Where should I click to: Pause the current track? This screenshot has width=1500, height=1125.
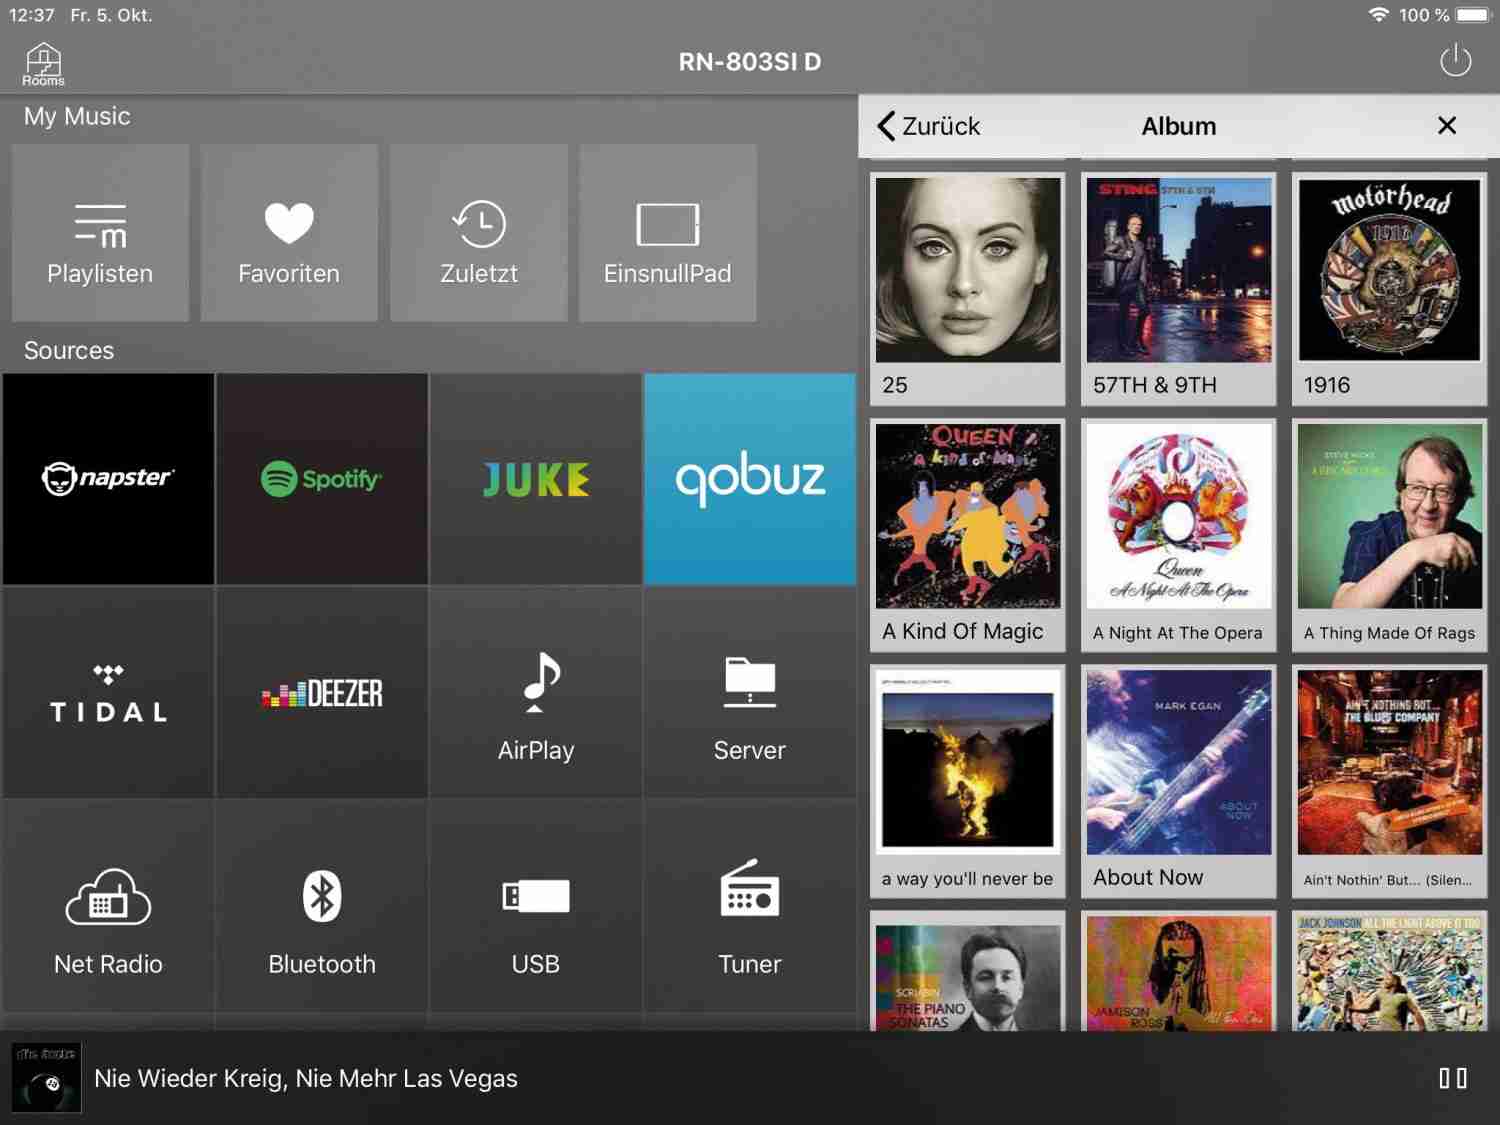coord(1453,1078)
